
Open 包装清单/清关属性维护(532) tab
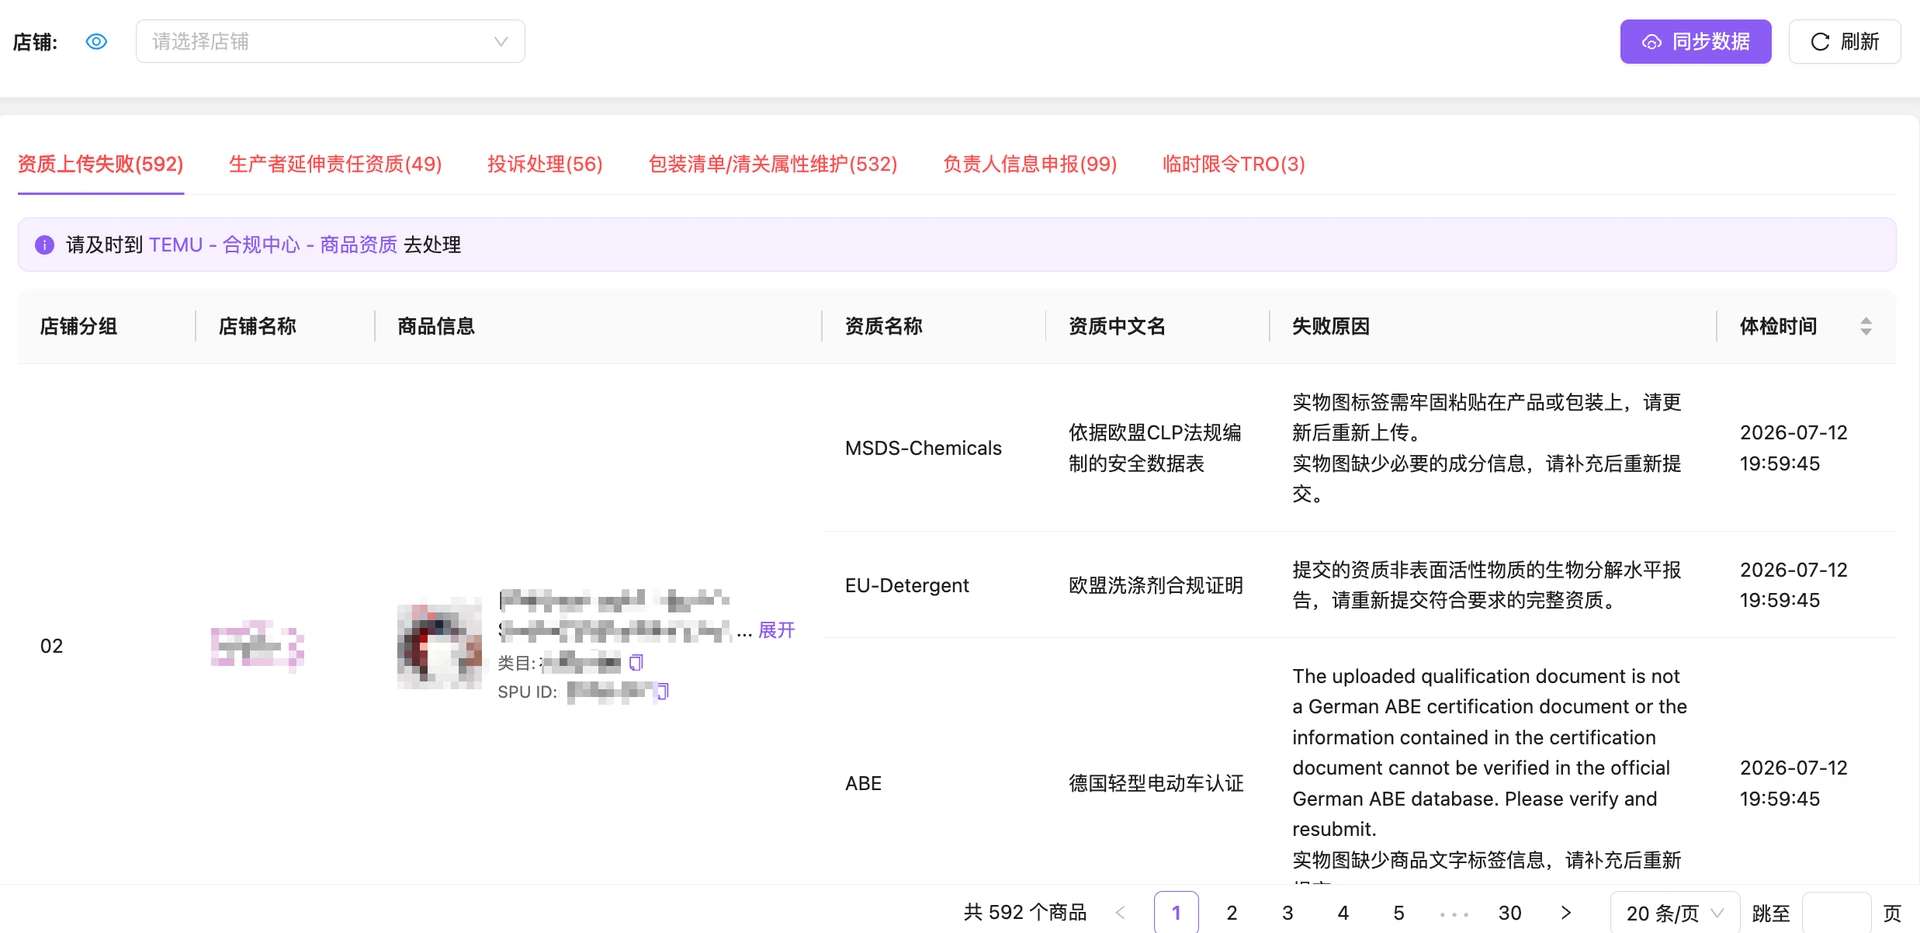[773, 164]
